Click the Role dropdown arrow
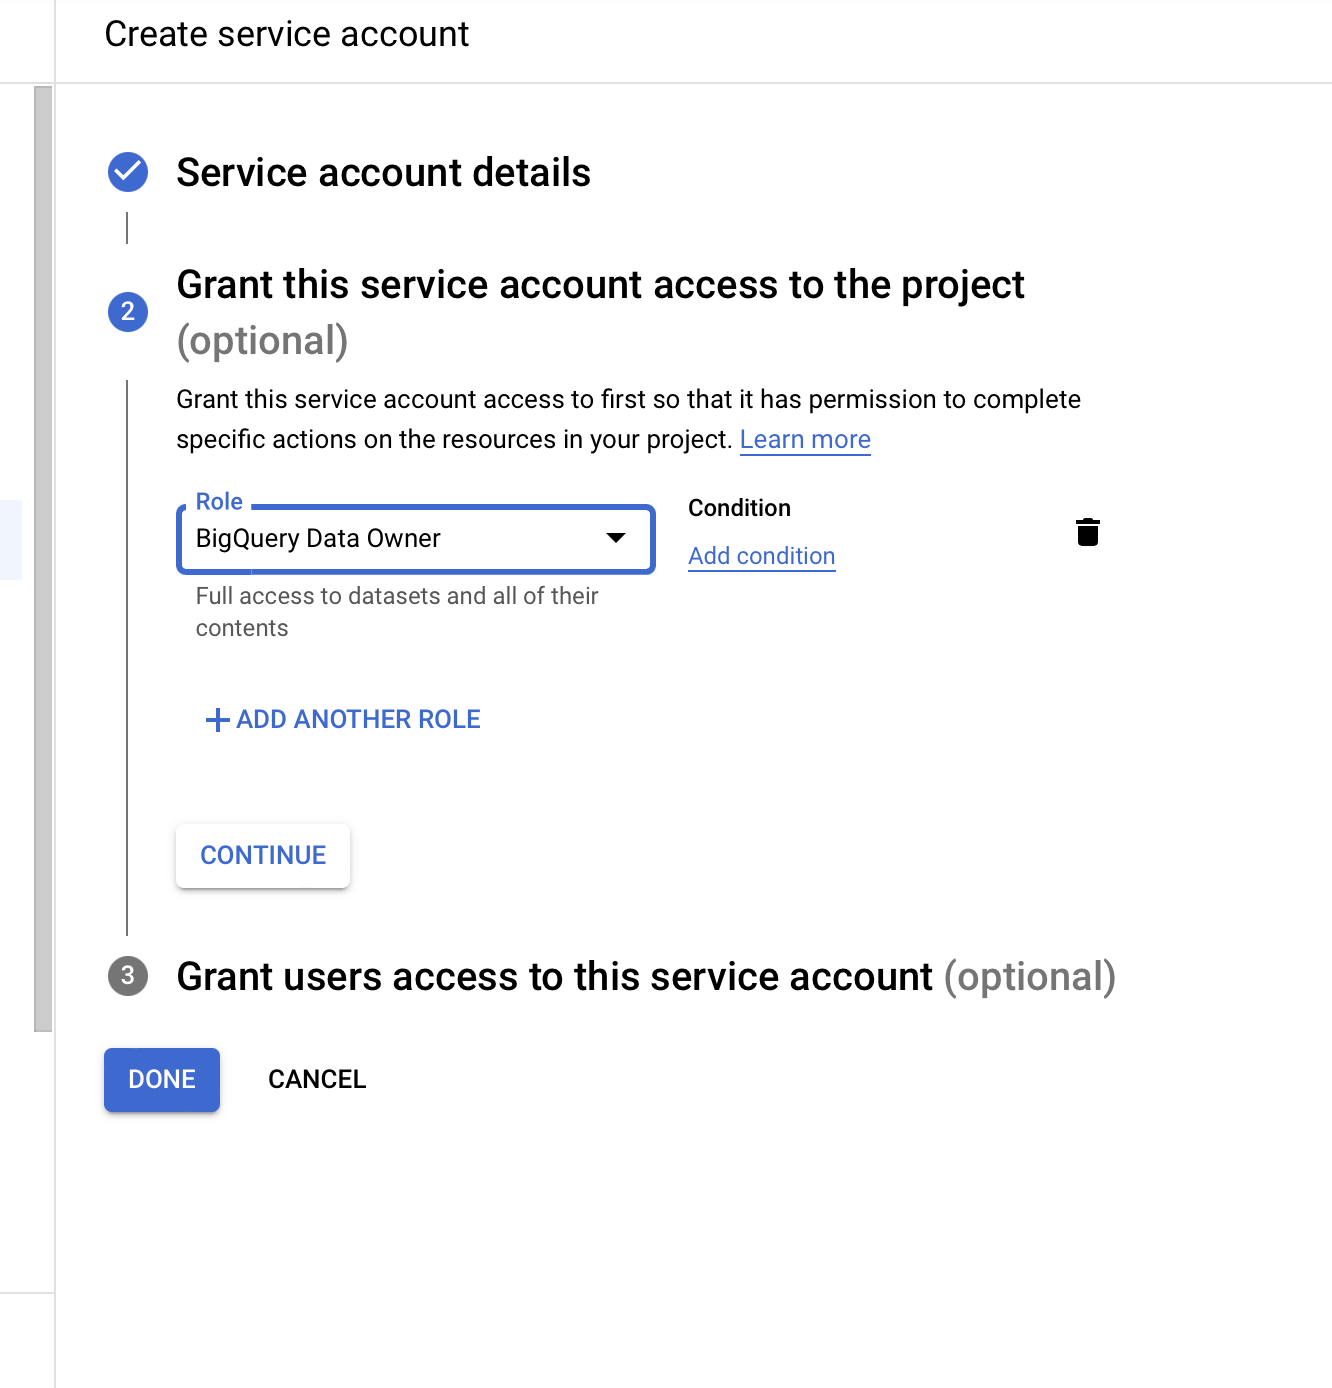The width and height of the screenshot is (1332, 1388). point(616,538)
